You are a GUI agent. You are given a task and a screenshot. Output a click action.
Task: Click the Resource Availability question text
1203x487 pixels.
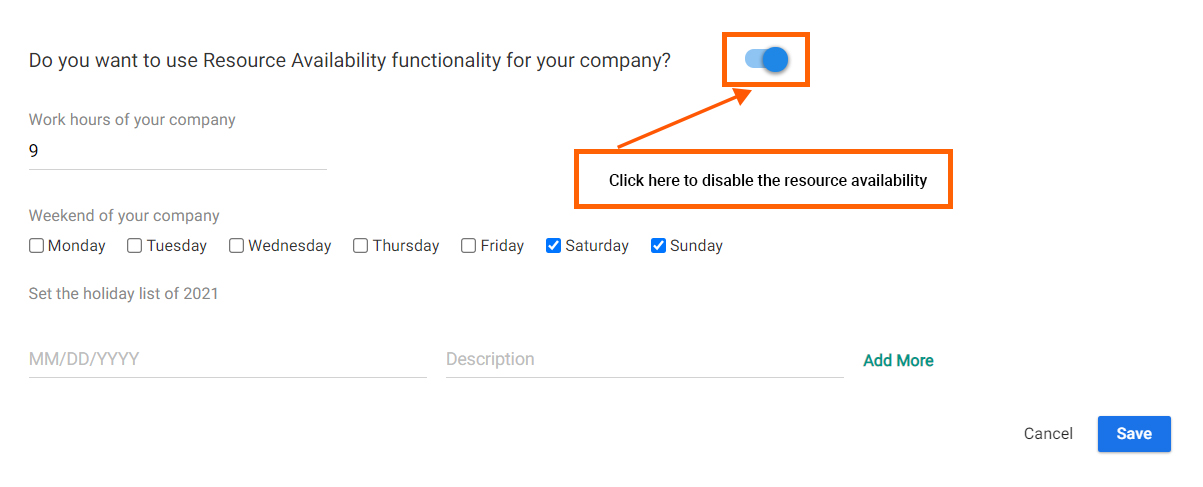click(350, 61)
